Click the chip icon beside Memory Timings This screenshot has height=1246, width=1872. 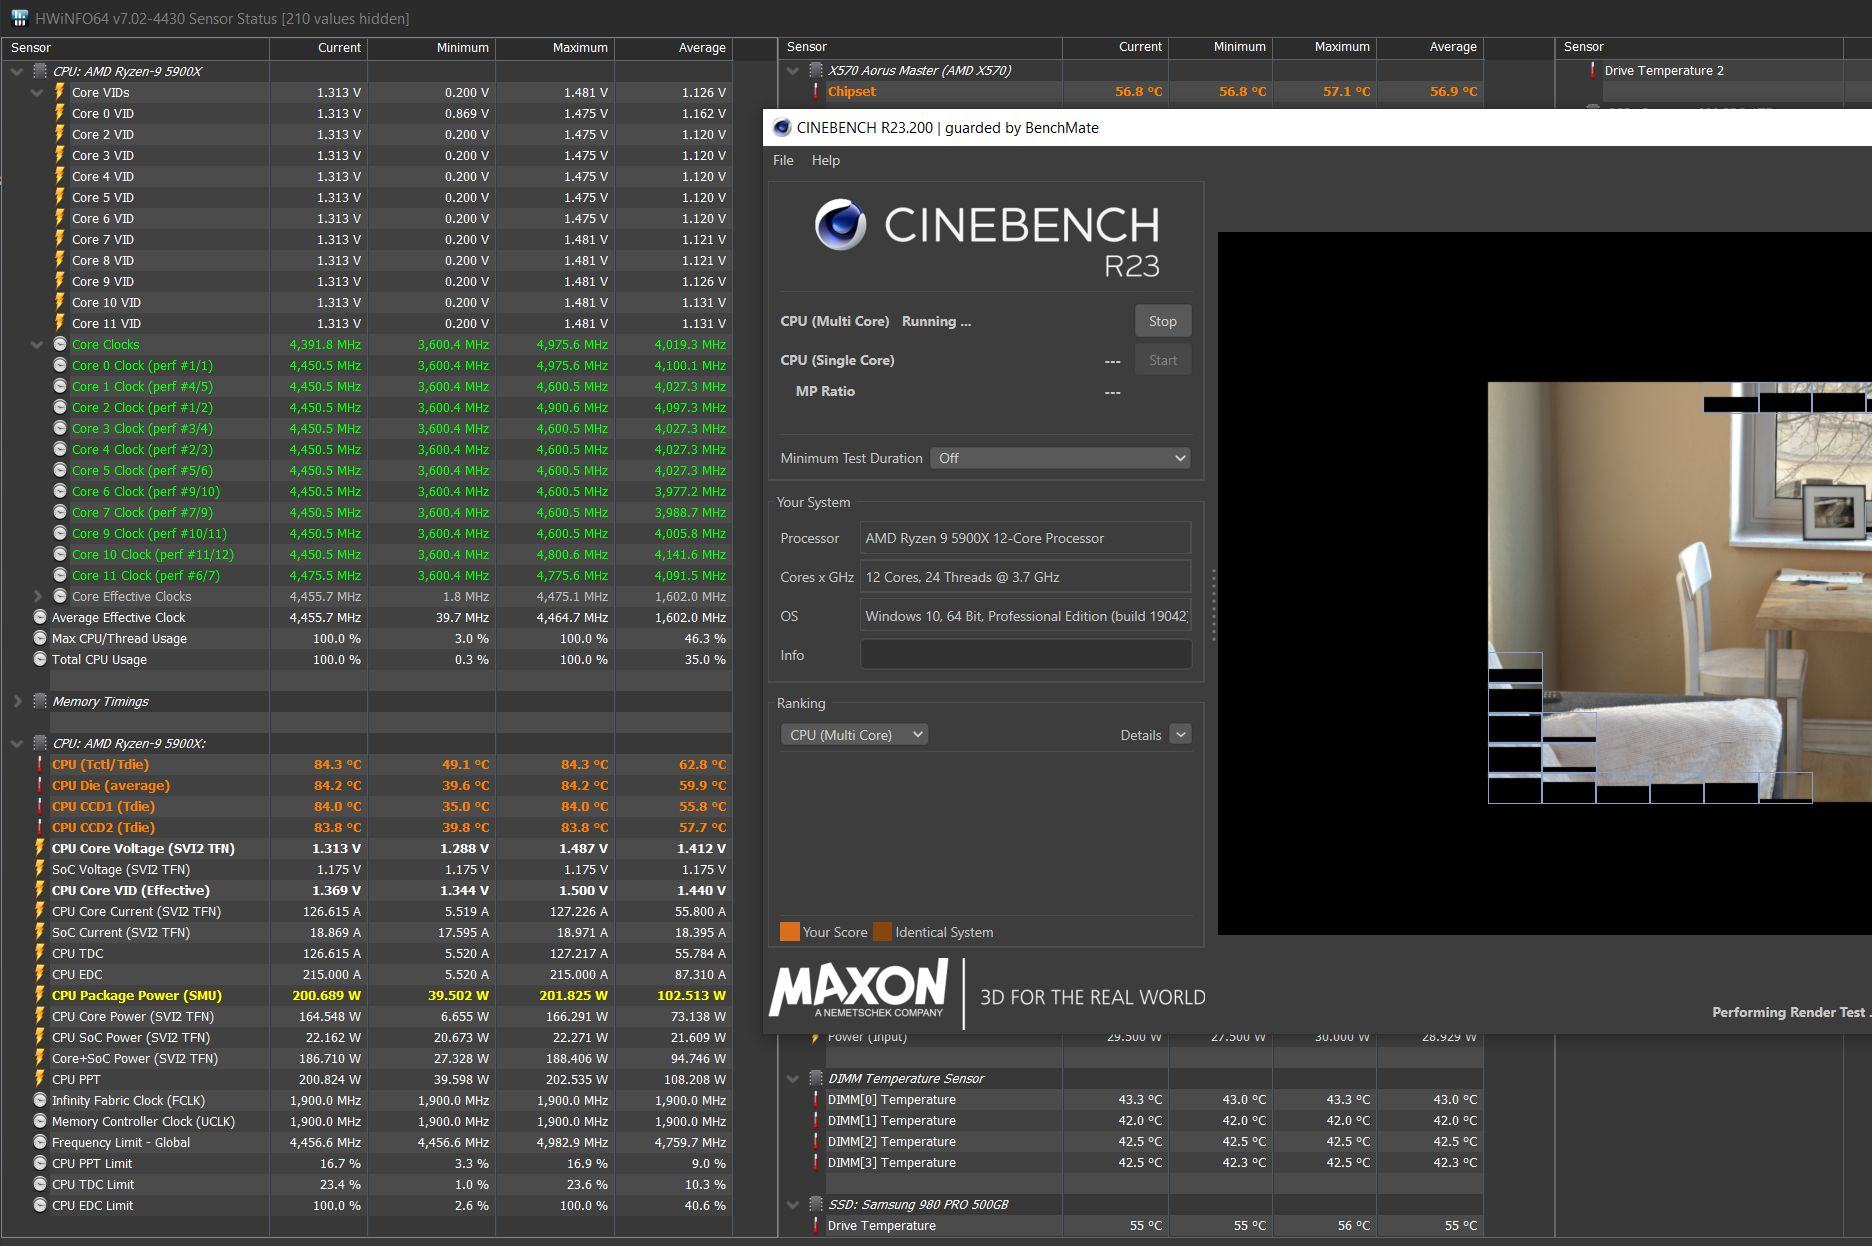40,701
